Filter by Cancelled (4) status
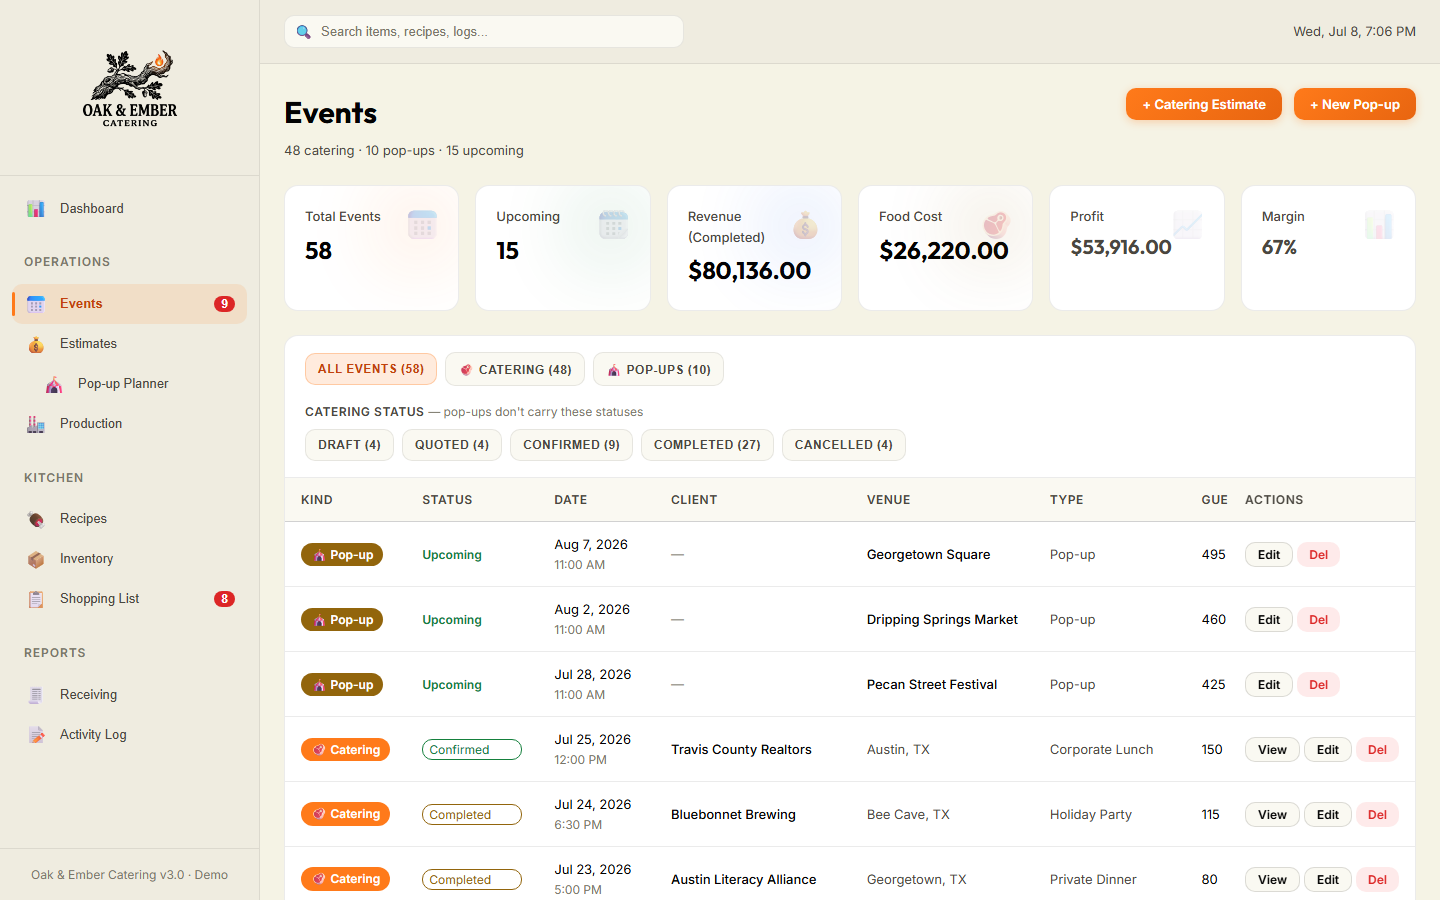This screenshot has height=900, width=1440. click(x=844, y=445)
